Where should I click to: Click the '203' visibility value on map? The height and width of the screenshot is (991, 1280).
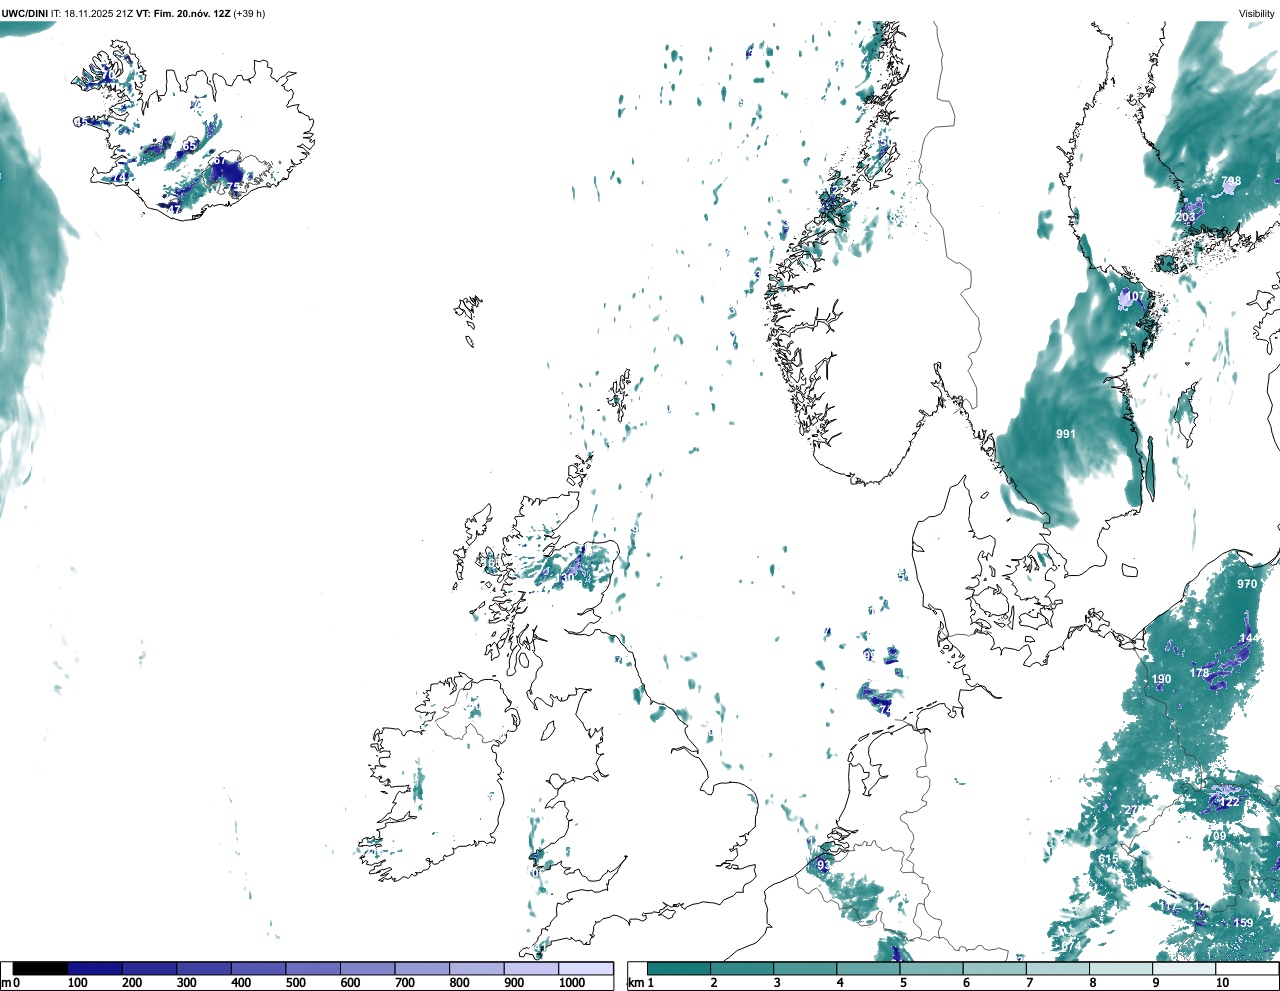point(1186,217)
